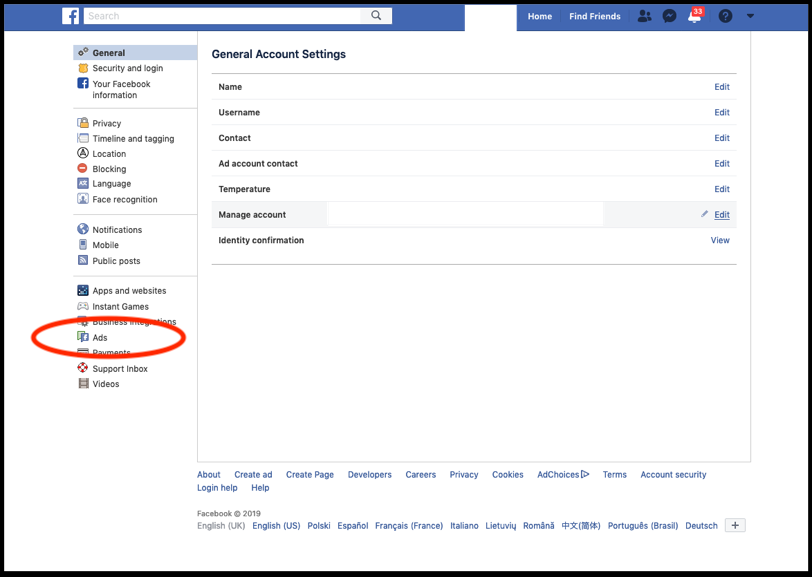Open Support Inbox in sidebar

tap(120, 368)
